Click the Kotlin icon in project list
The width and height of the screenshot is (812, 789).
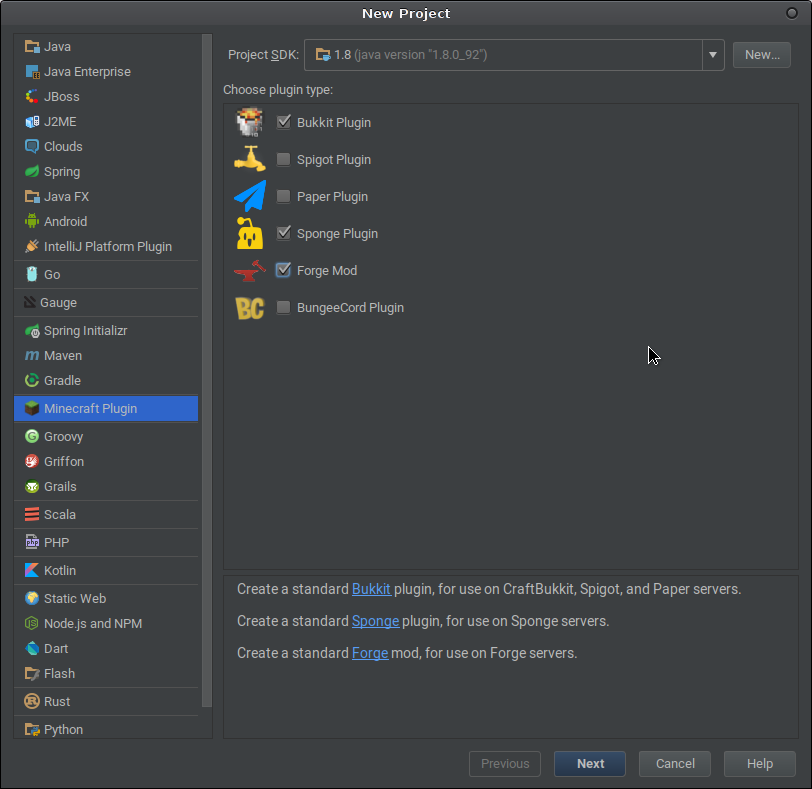32,570
